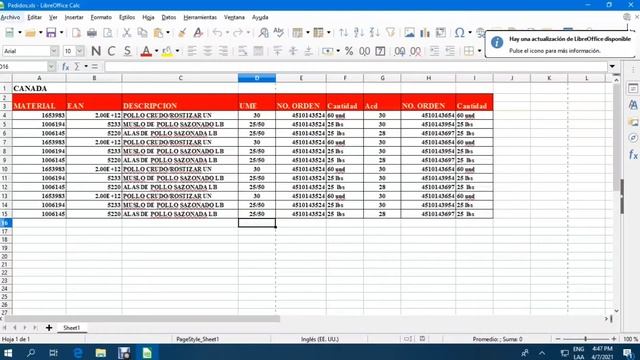Remove a decimal place icon
This screenshot has width=640, height=360.
[416, 51]
